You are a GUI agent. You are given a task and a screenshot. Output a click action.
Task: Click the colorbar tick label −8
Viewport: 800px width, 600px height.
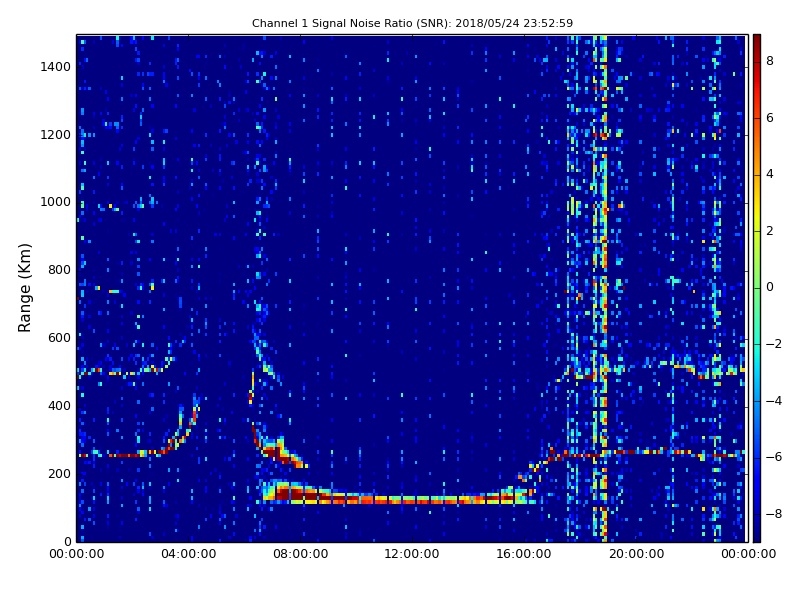pos(774,514)
